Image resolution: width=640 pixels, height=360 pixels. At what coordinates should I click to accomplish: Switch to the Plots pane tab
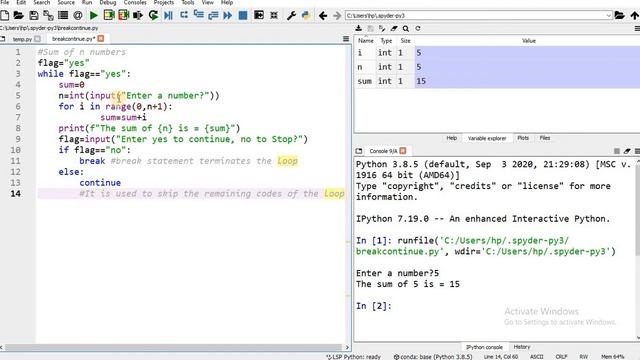point(523,138)
